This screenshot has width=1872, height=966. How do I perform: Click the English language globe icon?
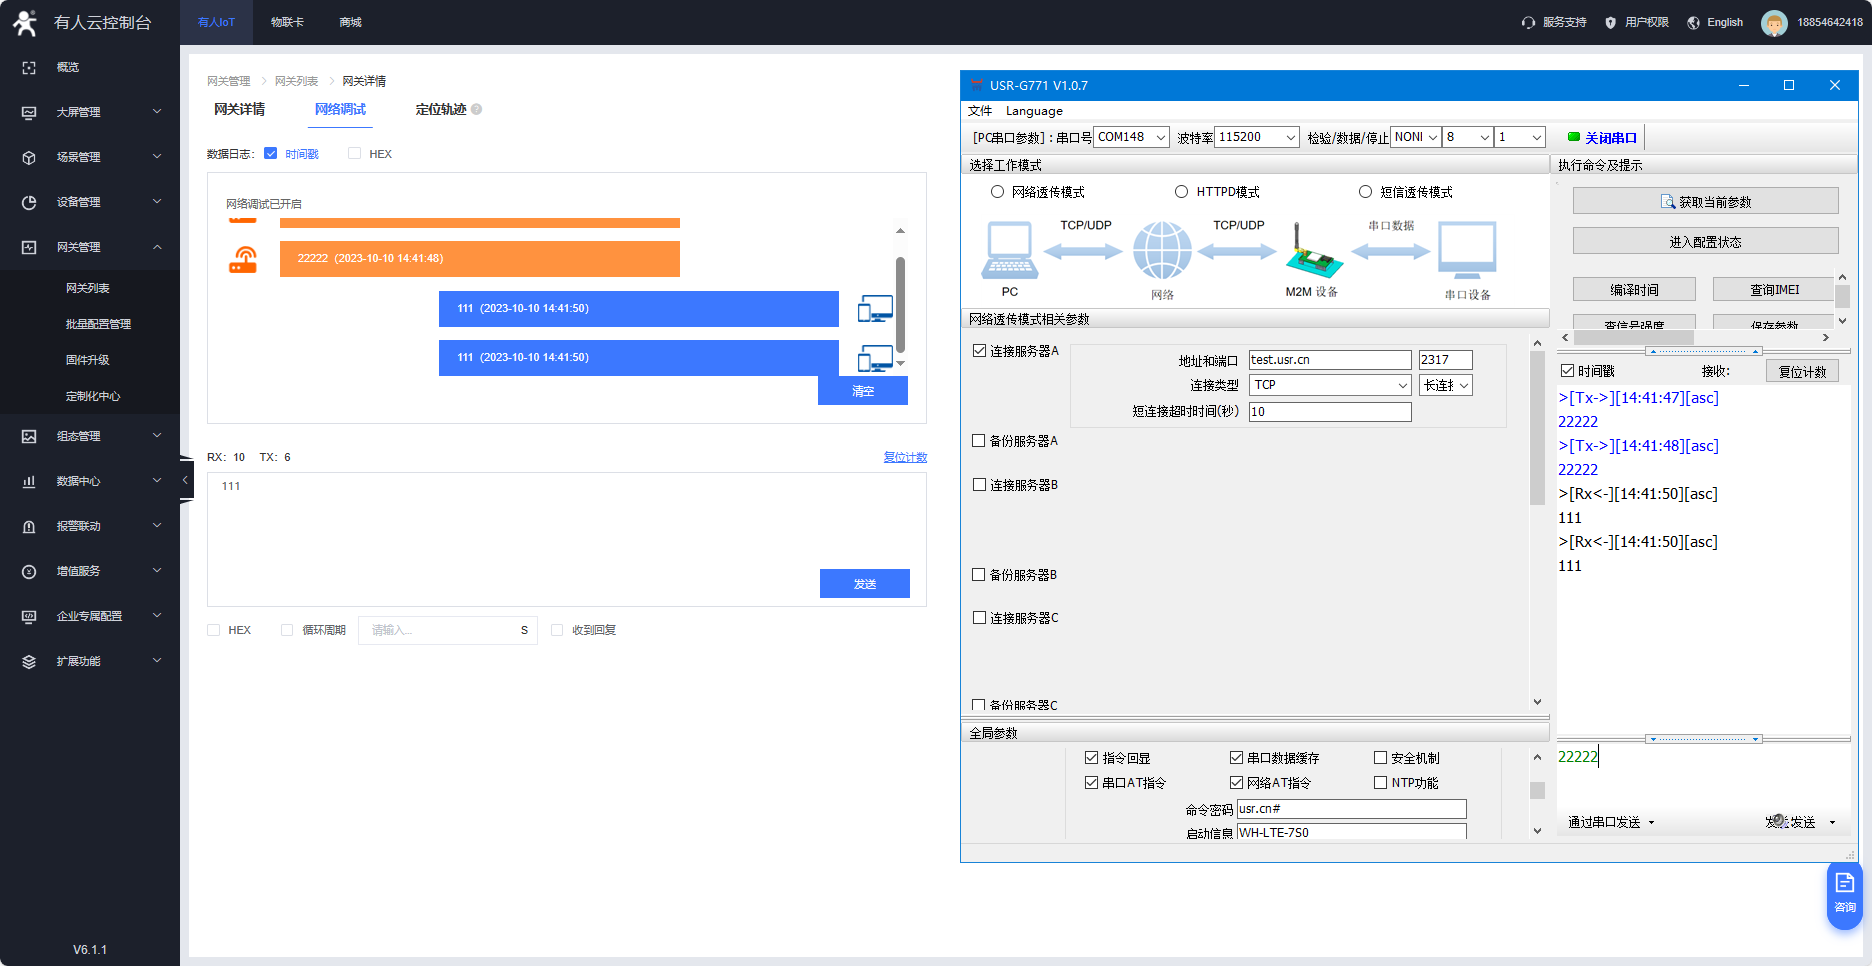[x=1693, y=23]
